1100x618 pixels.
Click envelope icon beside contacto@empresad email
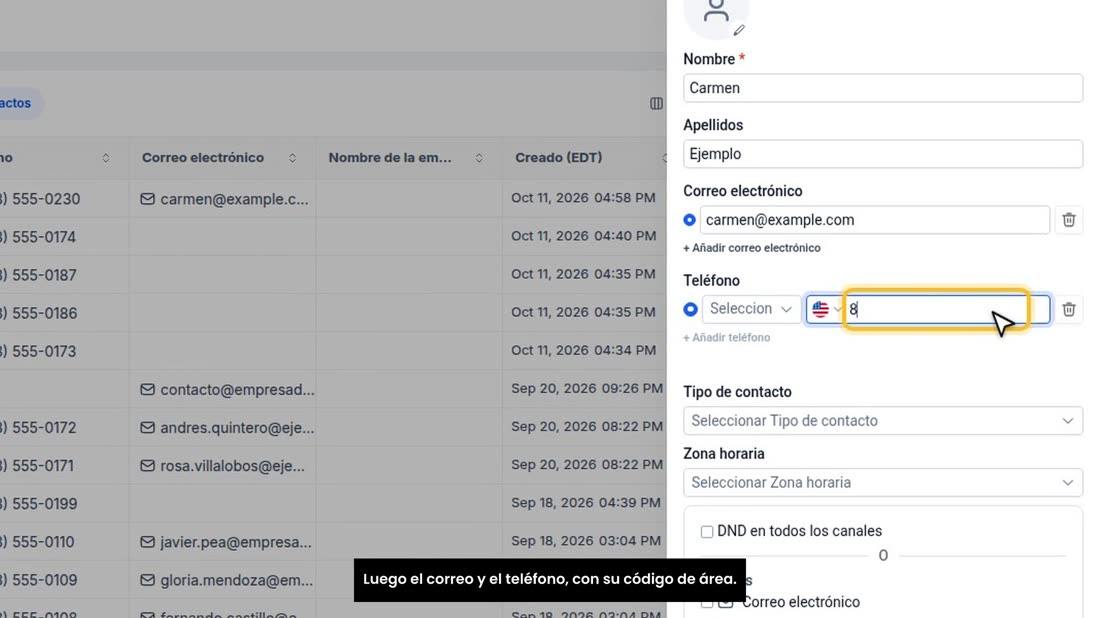(147, 389)
